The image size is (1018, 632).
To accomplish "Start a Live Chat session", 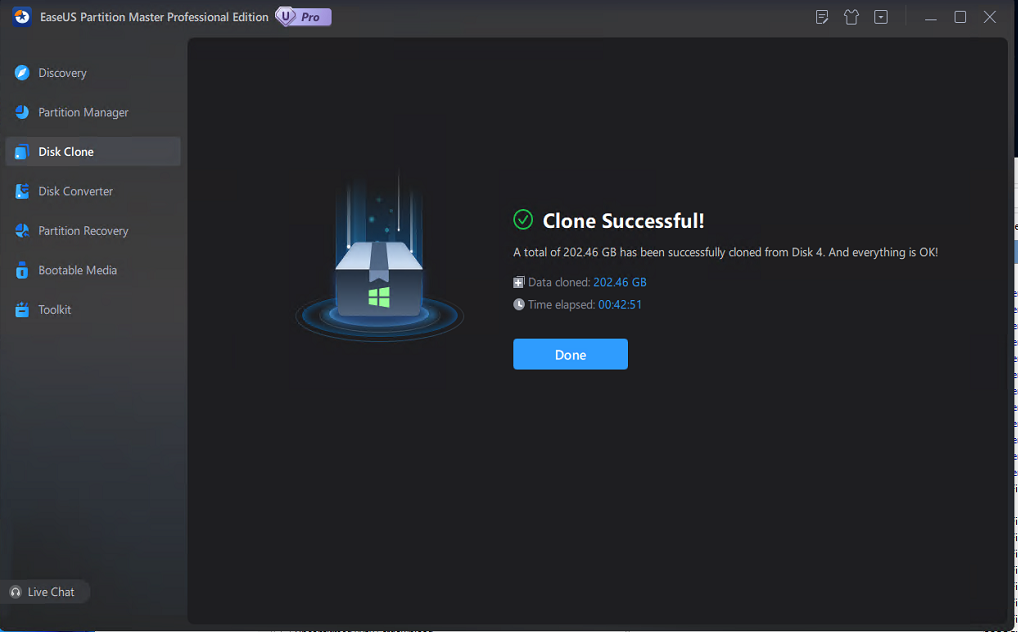I will point(43,592).
